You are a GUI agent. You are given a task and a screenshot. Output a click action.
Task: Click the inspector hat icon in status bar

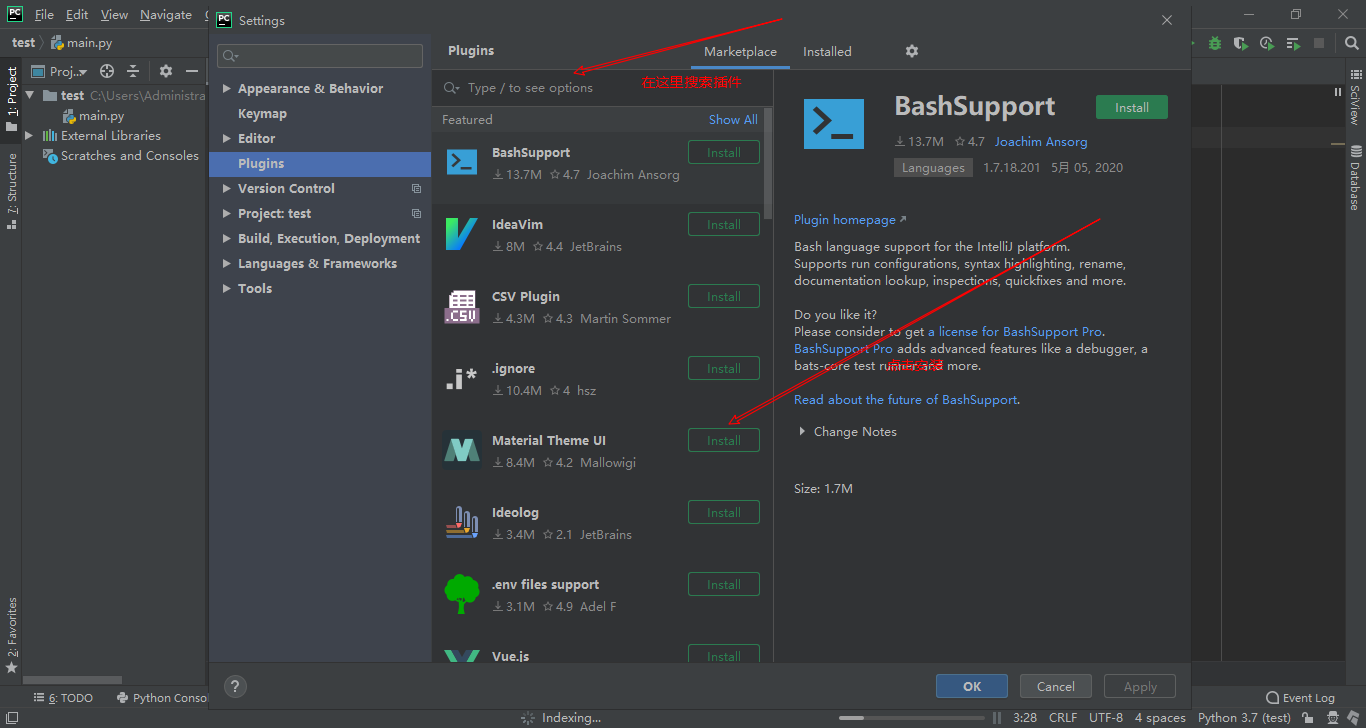click(x=1332, y=717)
